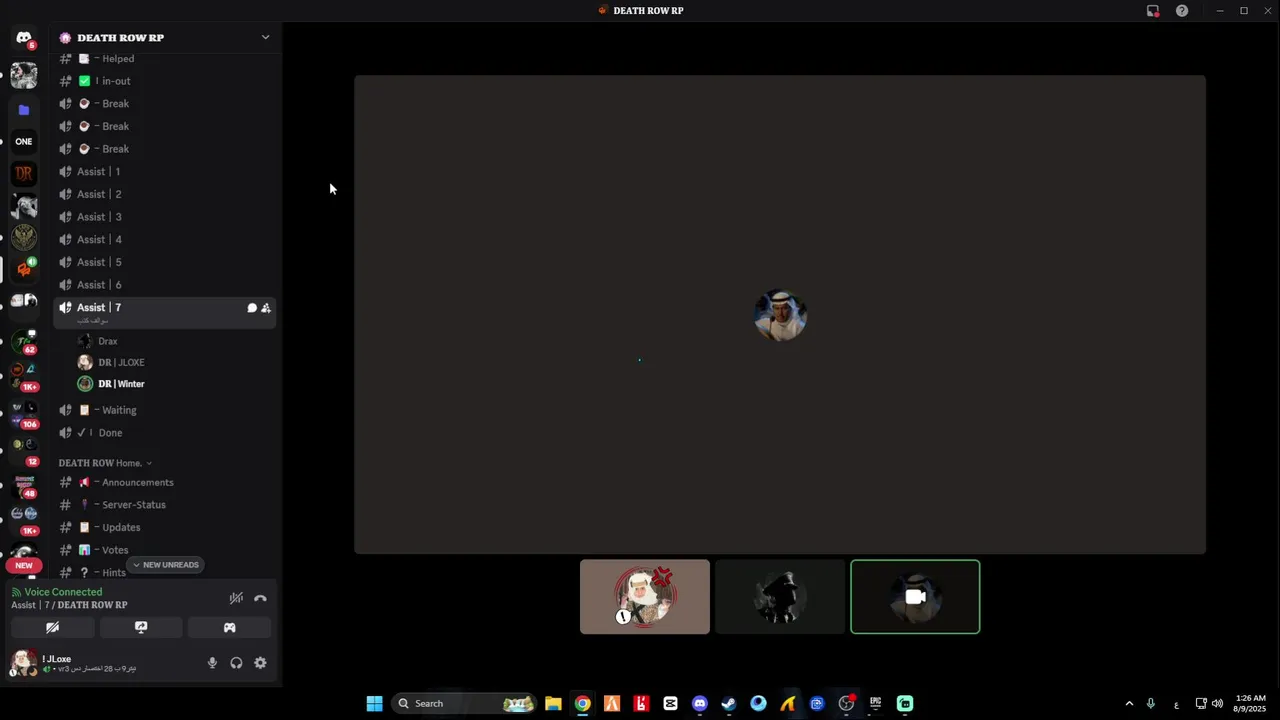Open File Explorer on taskbar
The image size is (1280, 720).
[x=553, y=703]
